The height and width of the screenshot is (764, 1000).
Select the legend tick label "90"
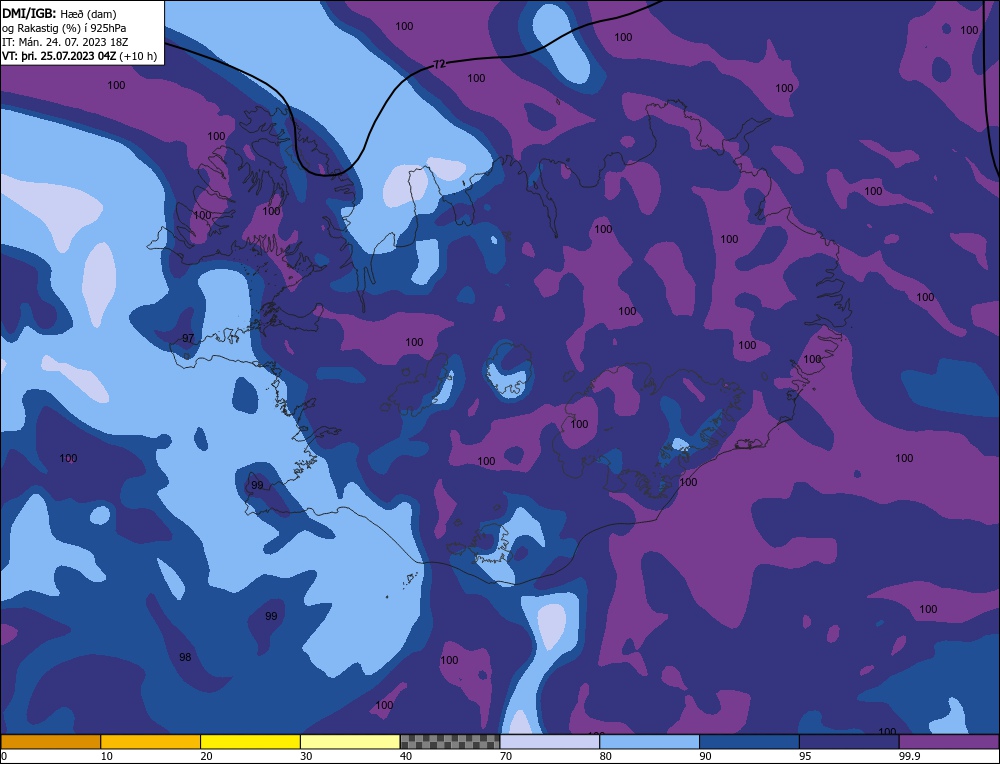[705, 756]
